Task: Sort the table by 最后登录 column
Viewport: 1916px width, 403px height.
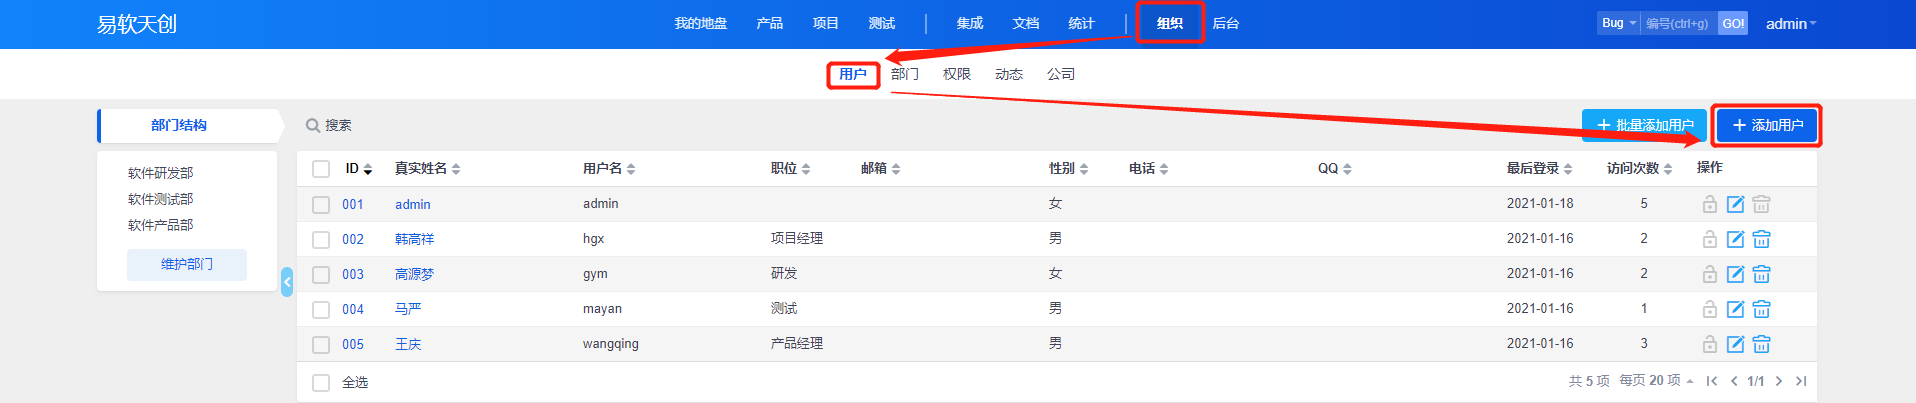Action: [1540, 168]
